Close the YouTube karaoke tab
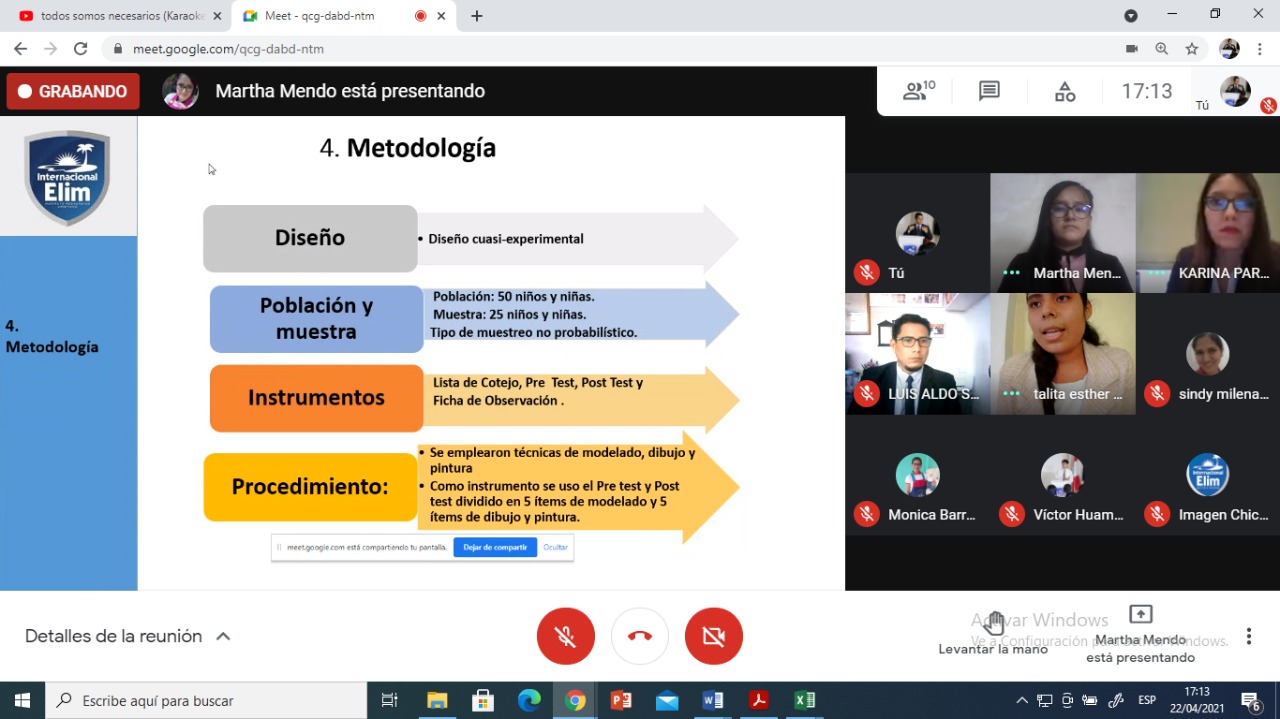 (x=217, y=16)
